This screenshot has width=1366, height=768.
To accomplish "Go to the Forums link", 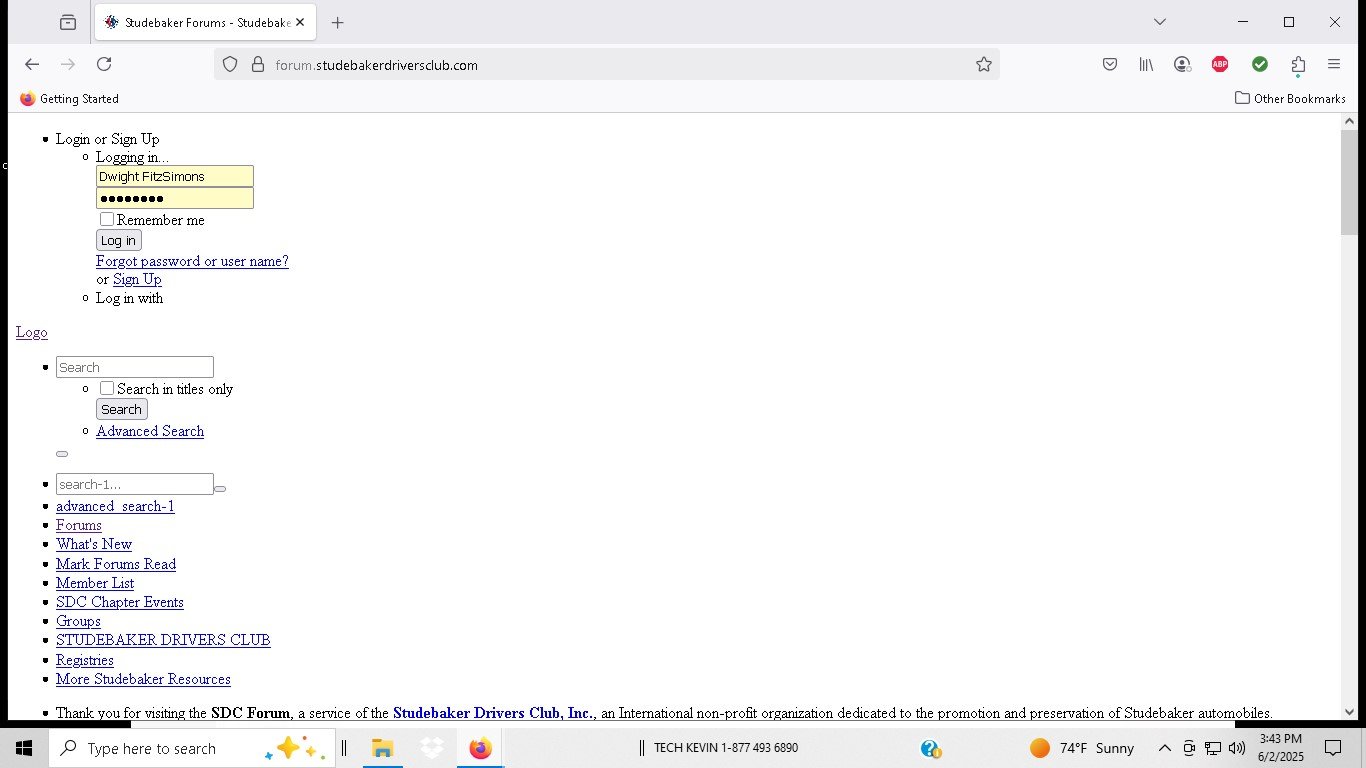I will [x=79, y=525].
